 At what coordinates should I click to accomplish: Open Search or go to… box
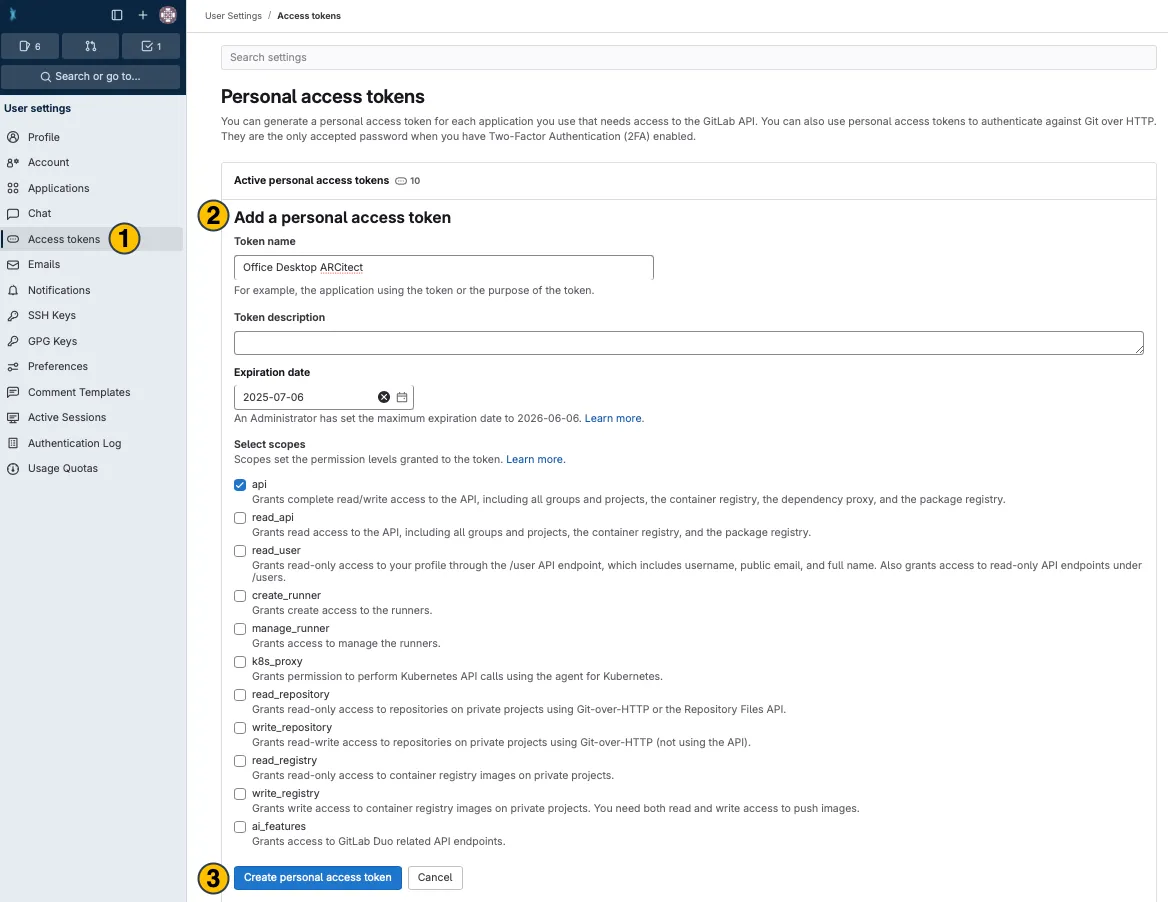coord(90,76)
